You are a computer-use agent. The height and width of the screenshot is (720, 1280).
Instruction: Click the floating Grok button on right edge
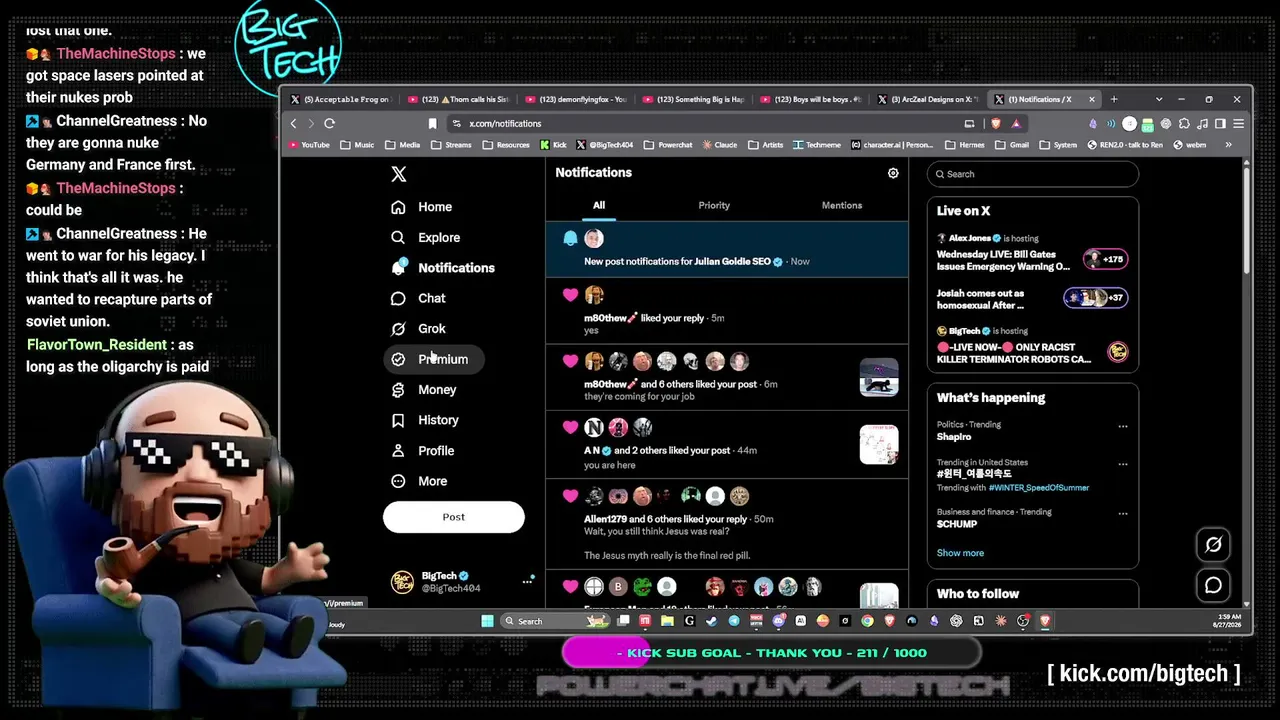[x=1213, y=544]
